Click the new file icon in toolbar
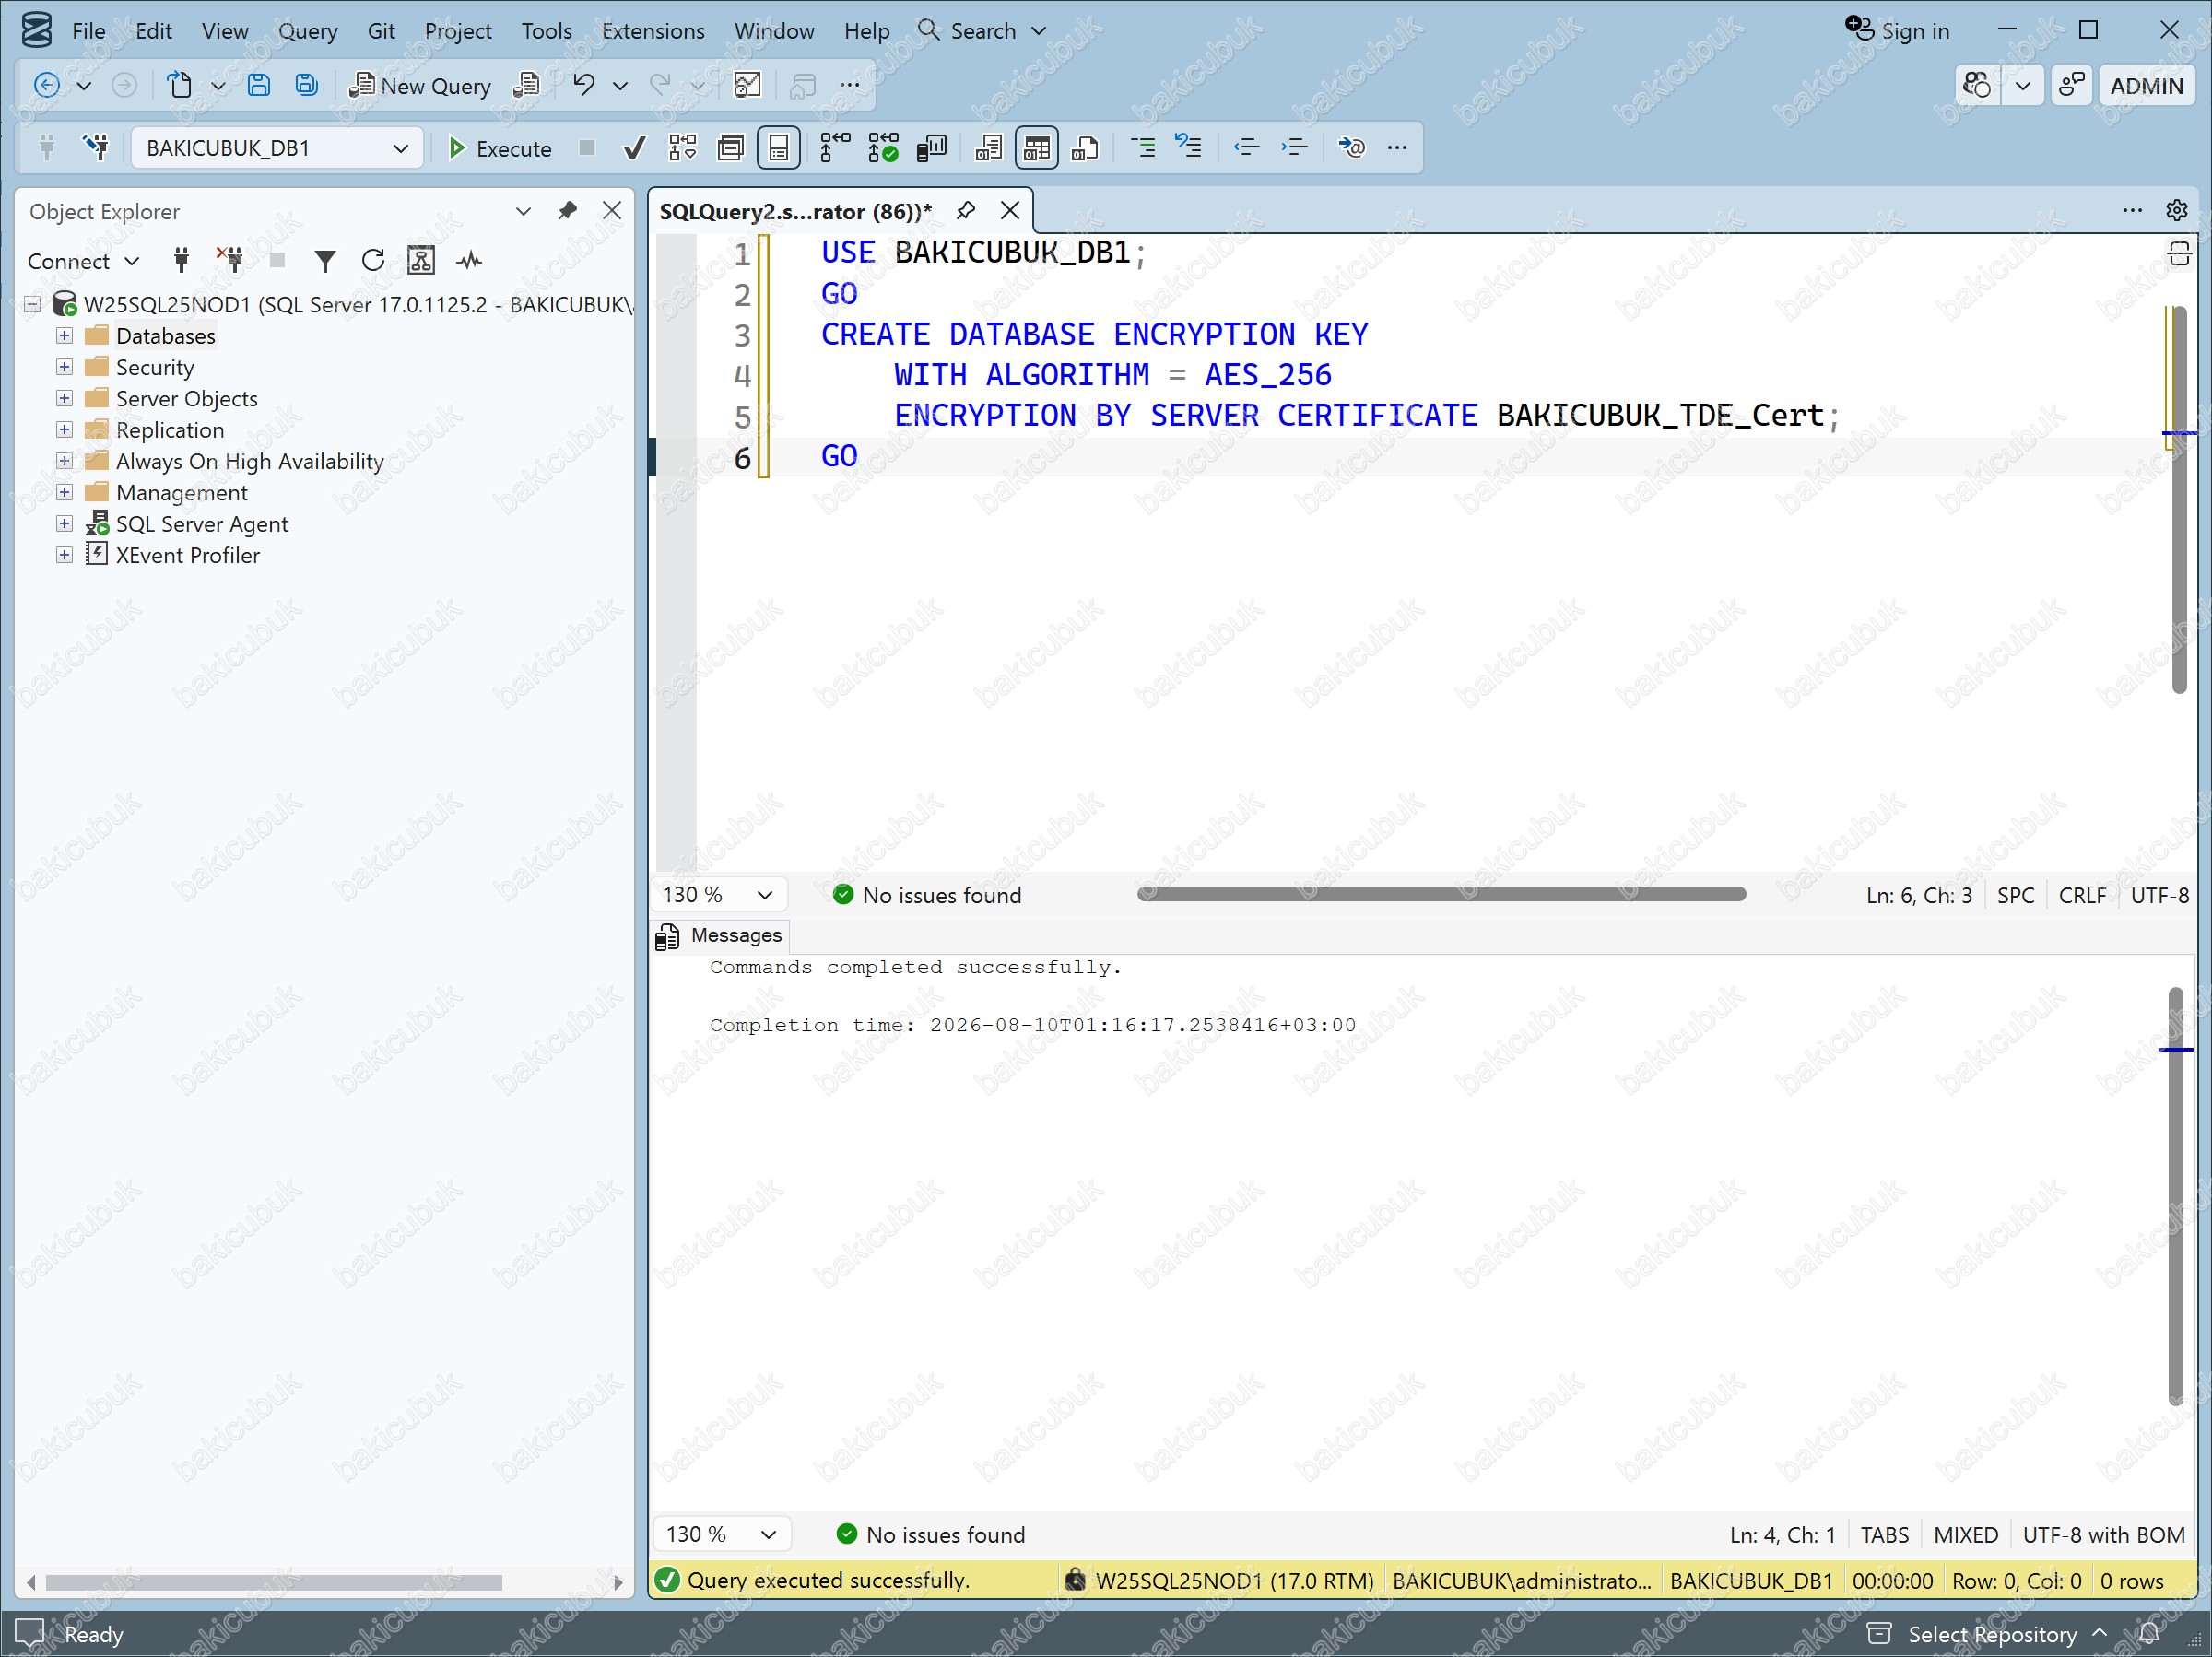 [180, 85]
